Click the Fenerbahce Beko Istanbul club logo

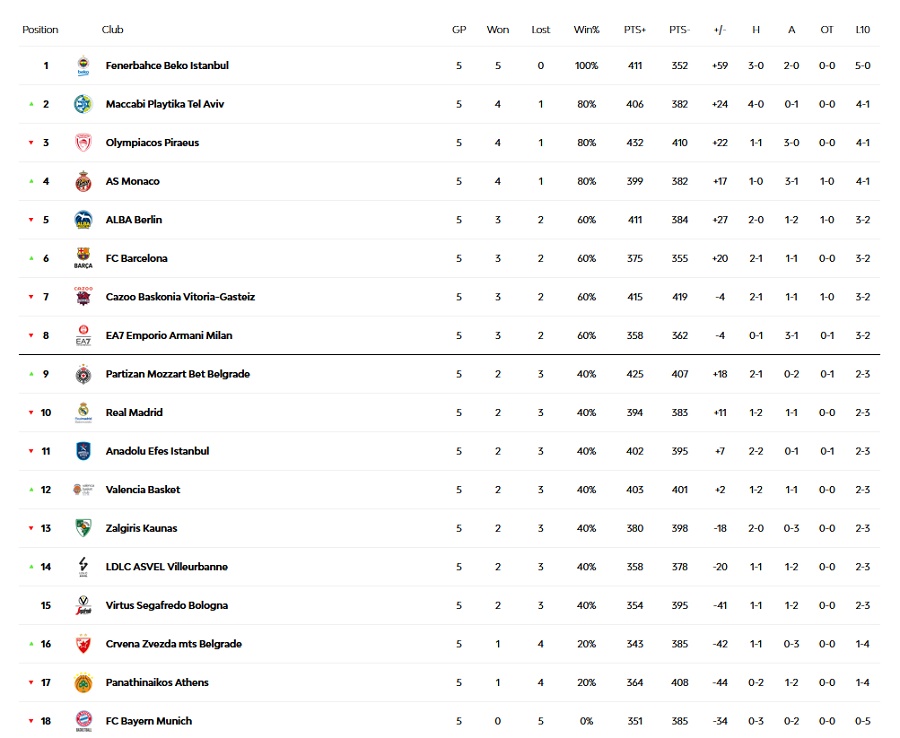click(x=83, y=65)
